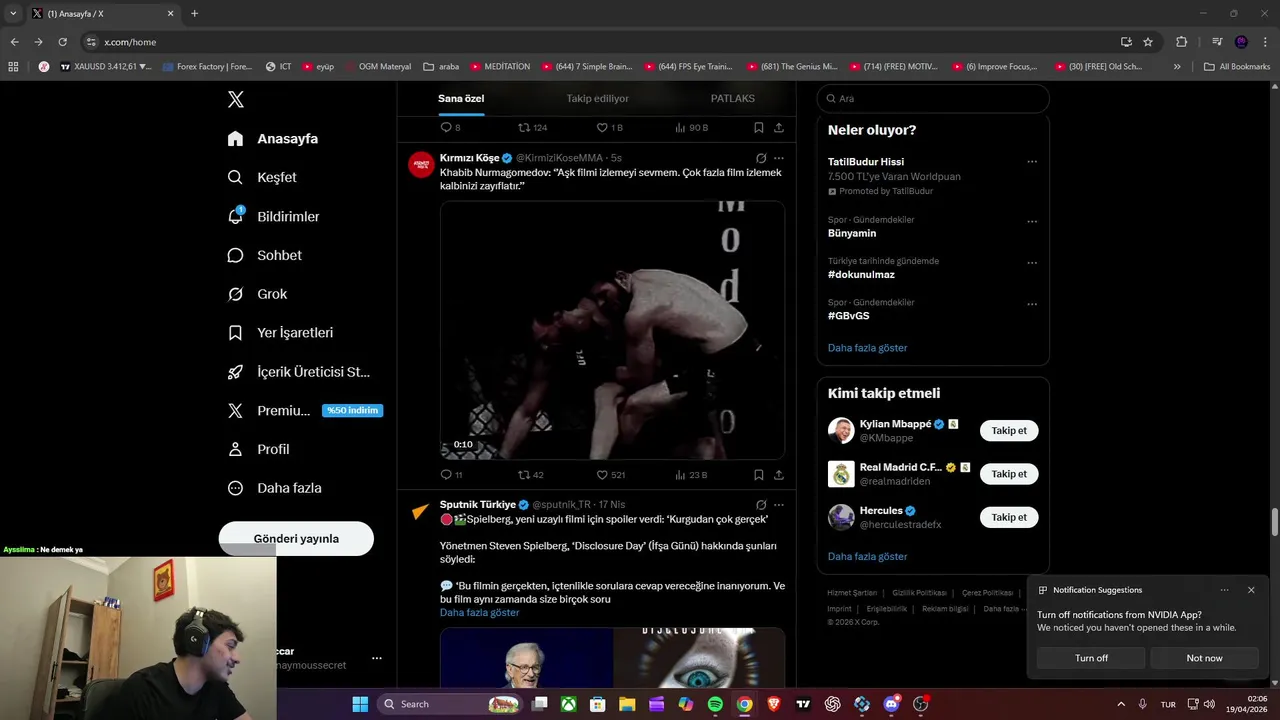Switch to Sana özel tab
This screenshot has width=1280, height=720.
[461, 98]
